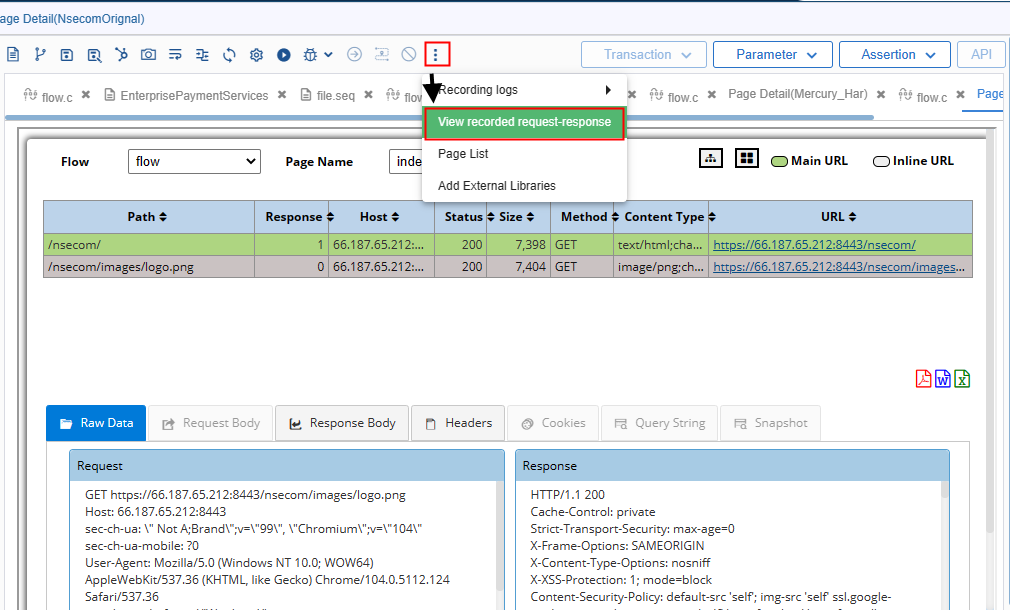
Task: Open the Parameter dropdown
Action: (x=772, y=55)
